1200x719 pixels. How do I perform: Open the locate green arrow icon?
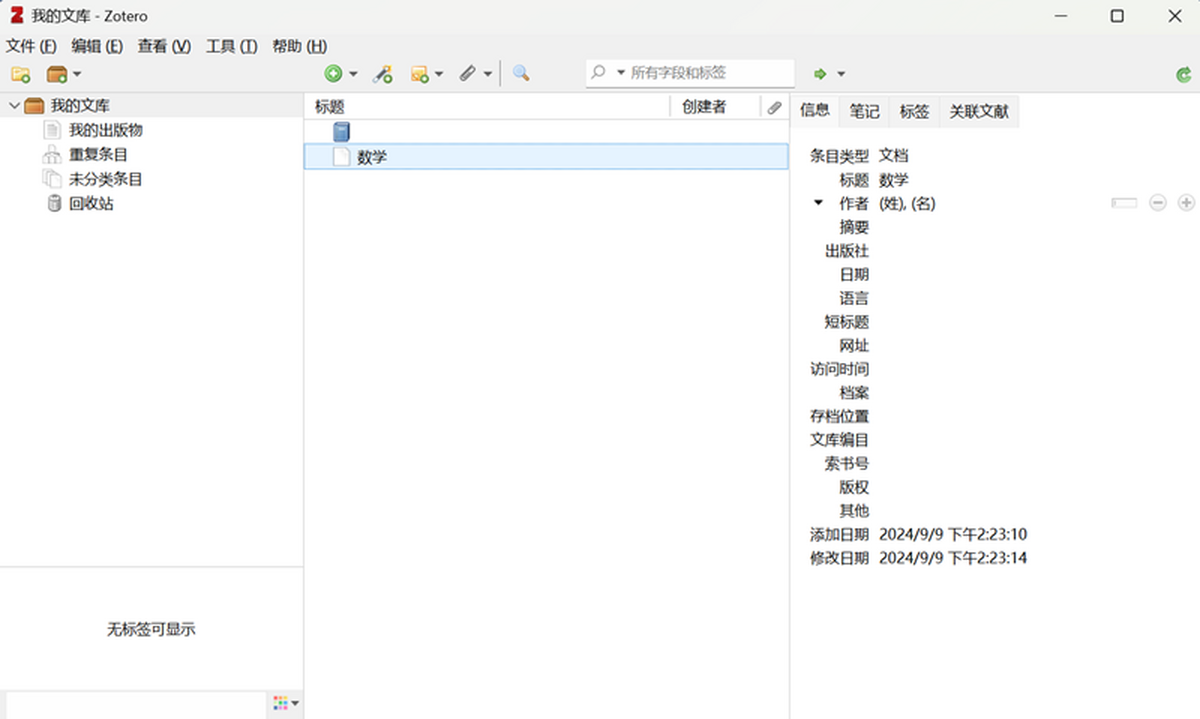(x=822, y=73)
